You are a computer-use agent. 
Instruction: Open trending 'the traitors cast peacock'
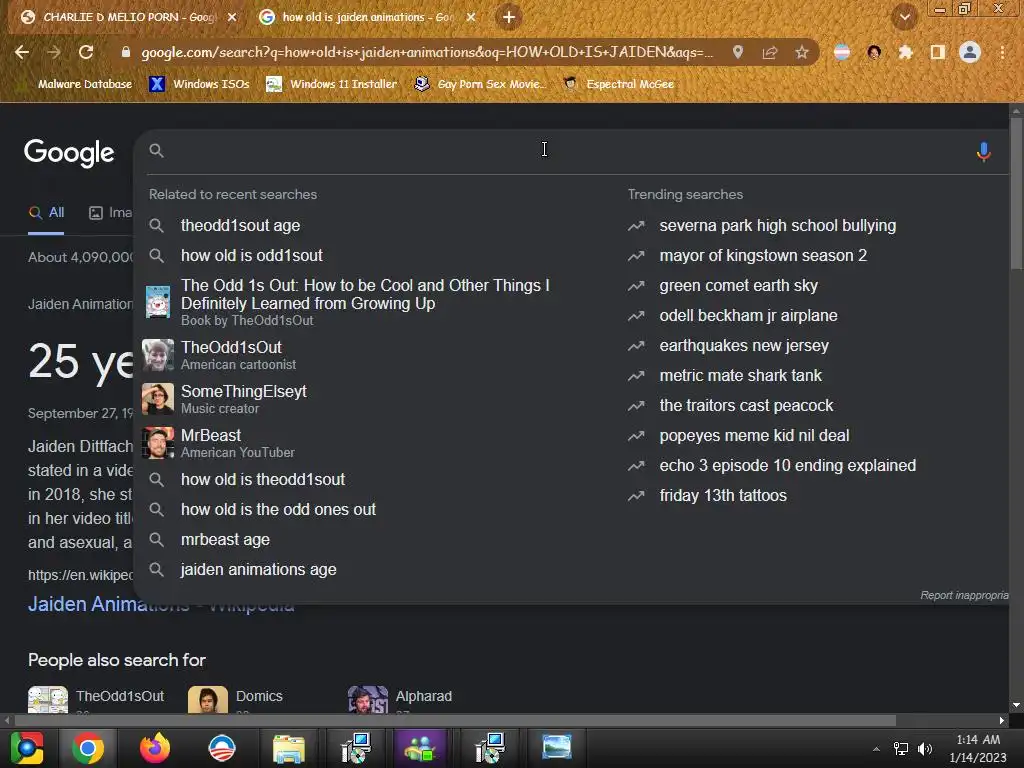pyautogui.click(x=746, y=406)
